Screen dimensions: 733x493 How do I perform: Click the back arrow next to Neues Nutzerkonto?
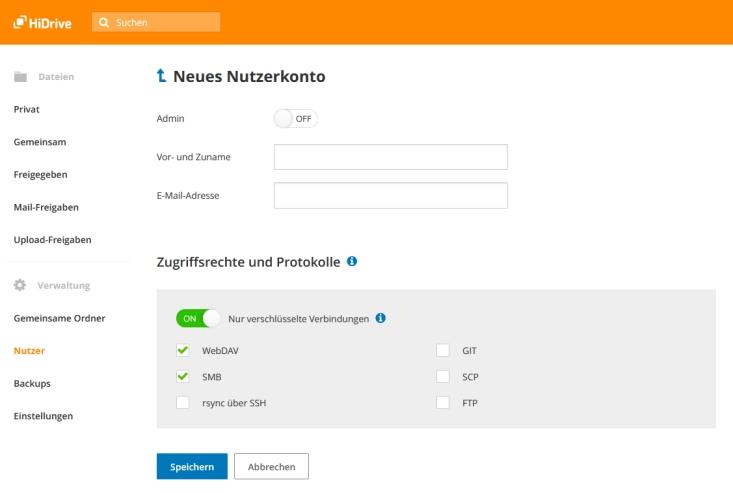(x=161, y=76)
